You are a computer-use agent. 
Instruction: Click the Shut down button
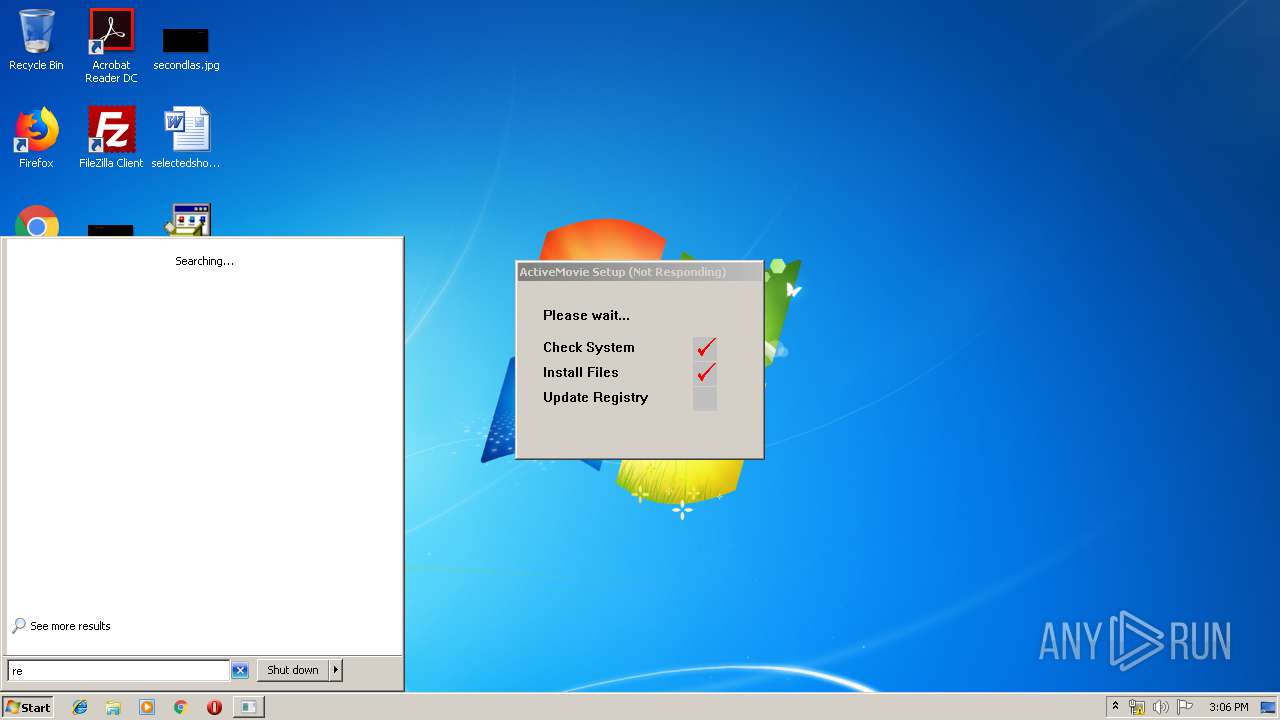point(293,670)
